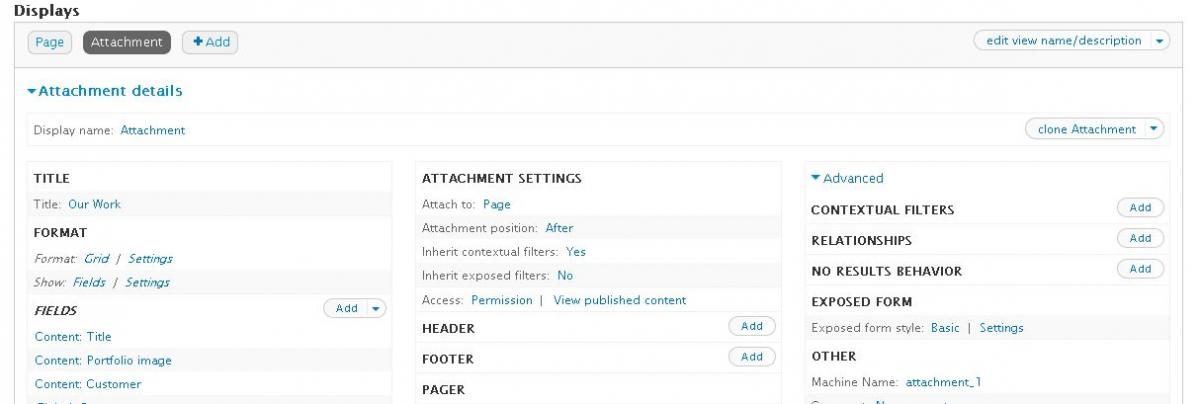Add a Header item
Screen dimensions: 1200x404
tap(752, 326)
